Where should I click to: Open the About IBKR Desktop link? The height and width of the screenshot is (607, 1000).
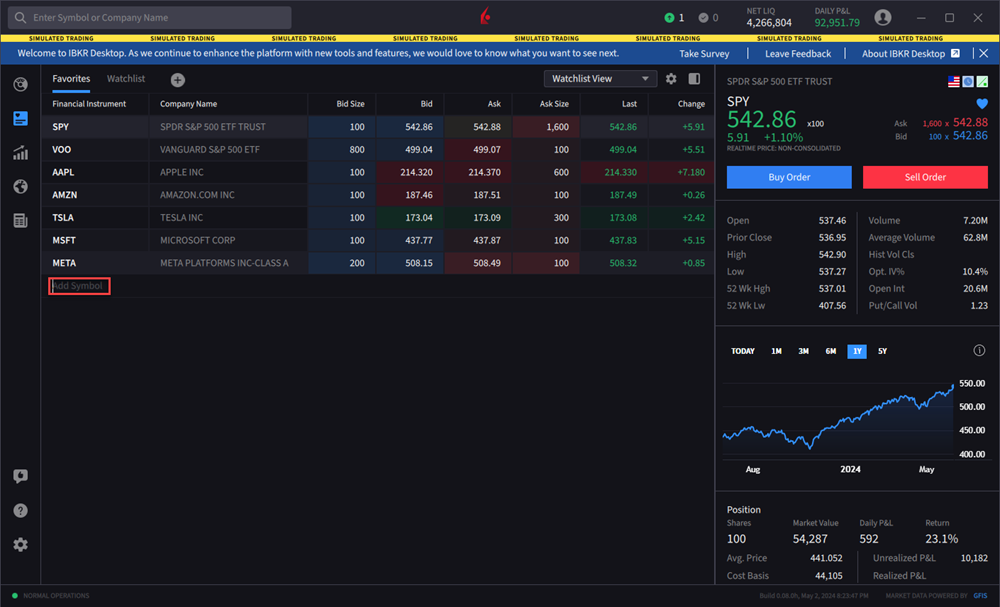point(903,54)
